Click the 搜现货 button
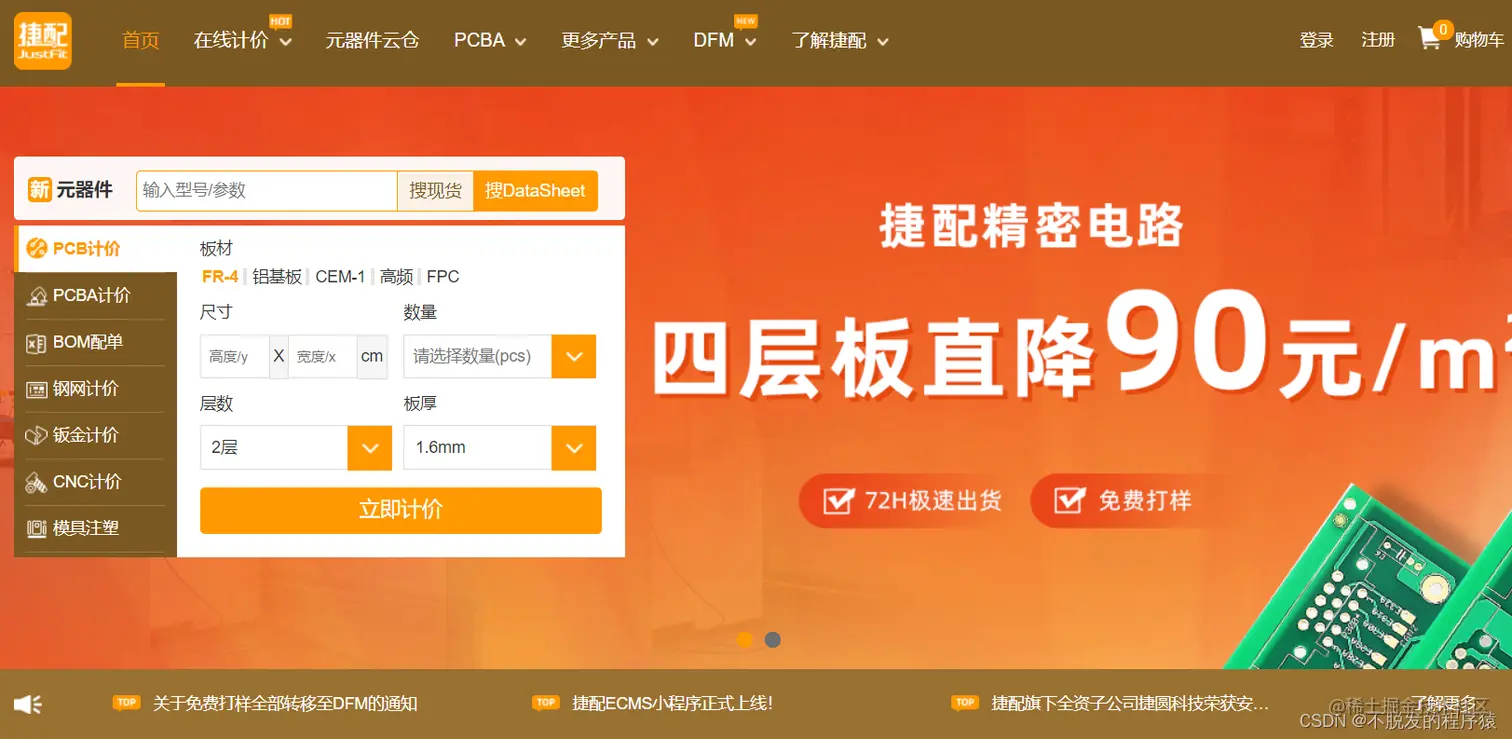The height and width of the screenshot is (739, 1512). pyautogui.click(x=435, y=190)
